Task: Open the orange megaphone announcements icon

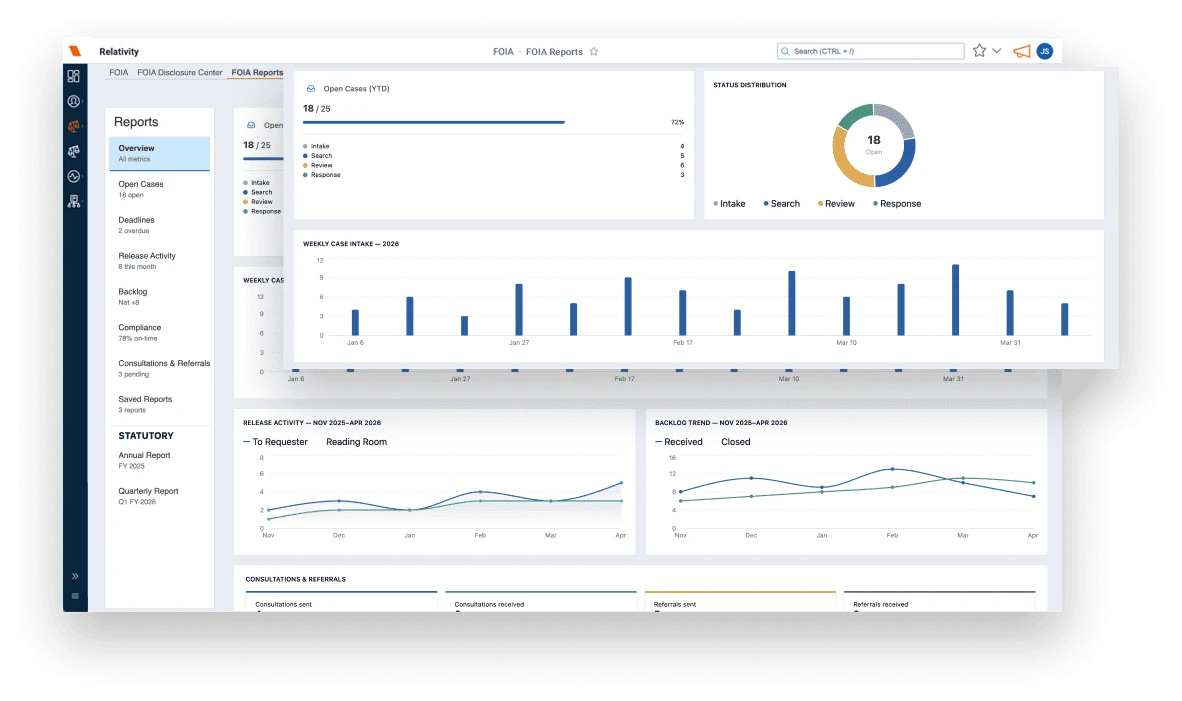Action: [x=1021, y=51]
